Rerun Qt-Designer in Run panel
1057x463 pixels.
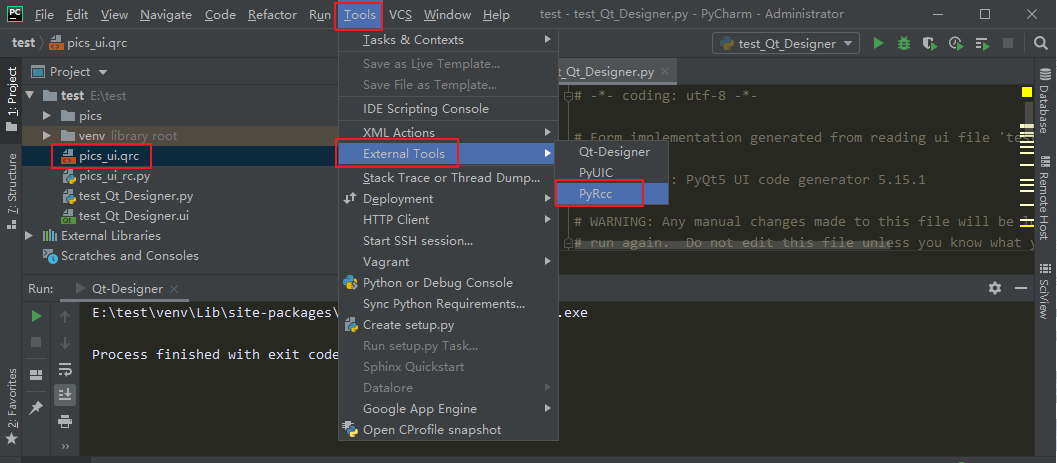click(37, 316)
